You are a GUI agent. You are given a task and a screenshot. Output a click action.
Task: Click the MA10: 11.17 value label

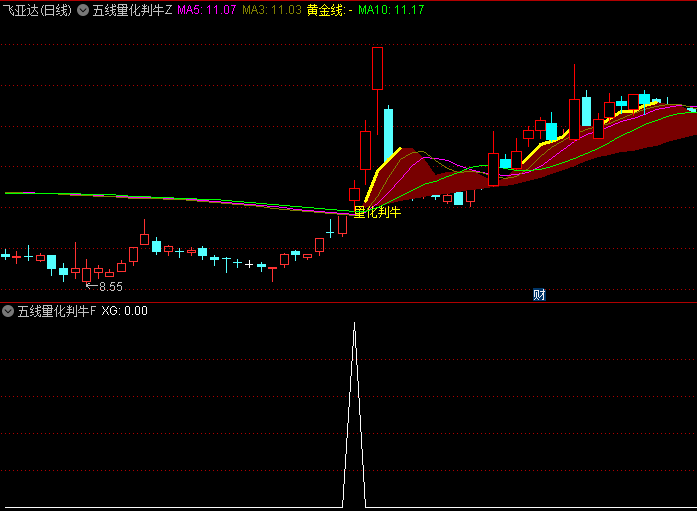(x=391, y=10)
